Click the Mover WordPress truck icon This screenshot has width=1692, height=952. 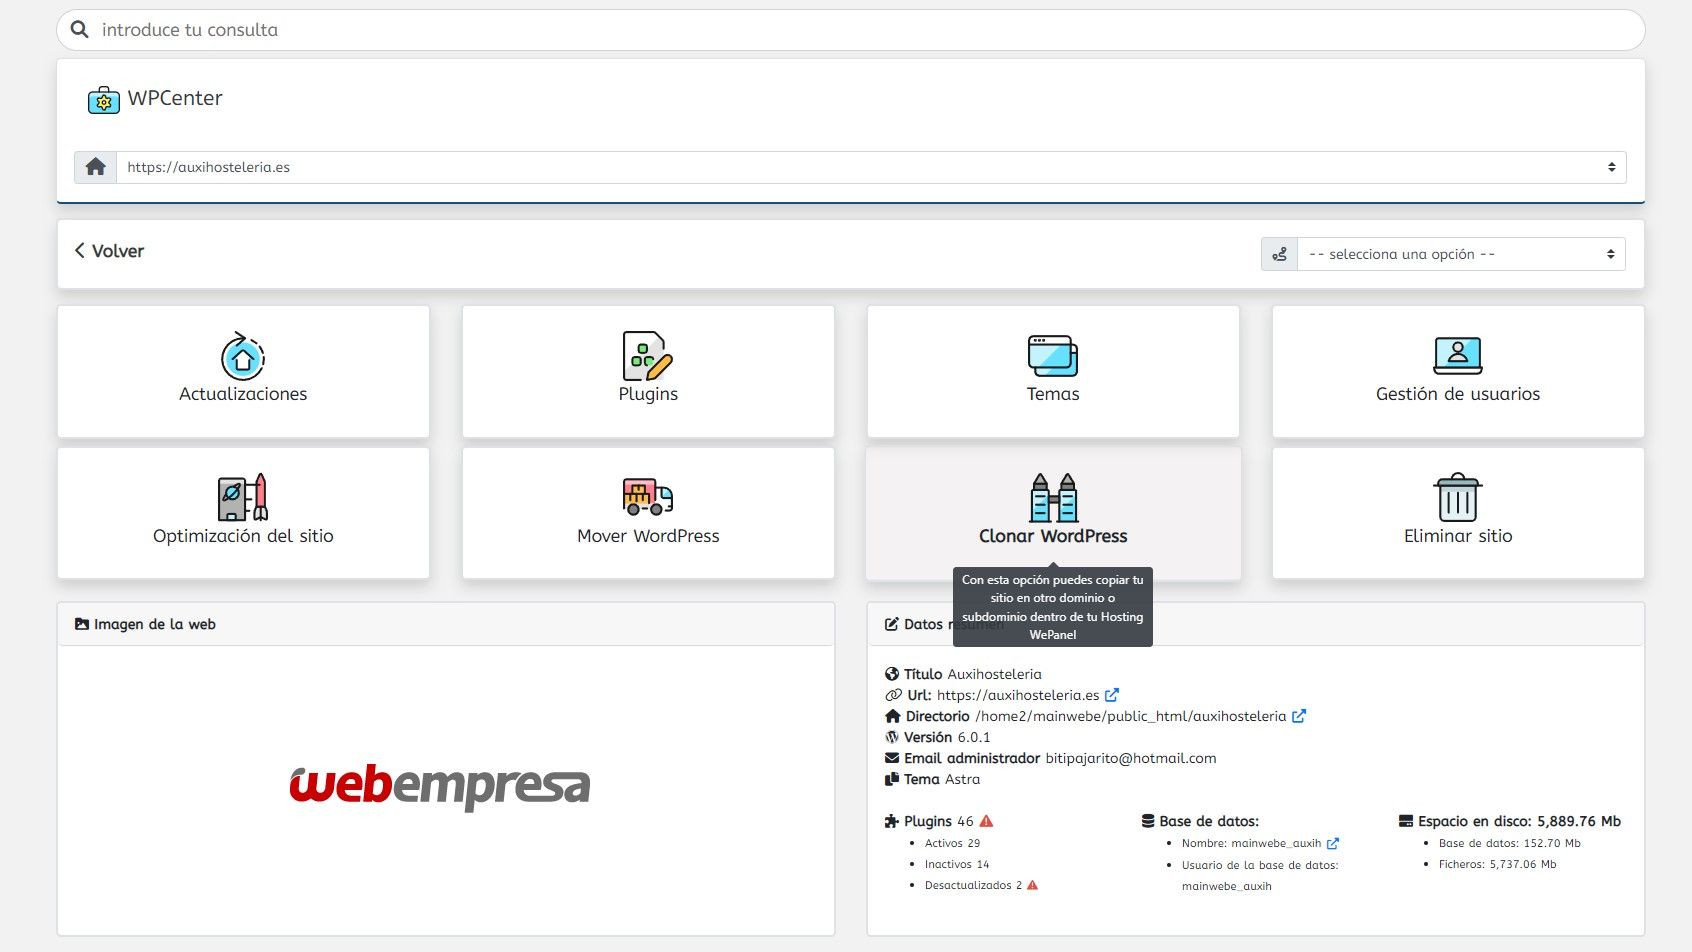coord(648,497)
